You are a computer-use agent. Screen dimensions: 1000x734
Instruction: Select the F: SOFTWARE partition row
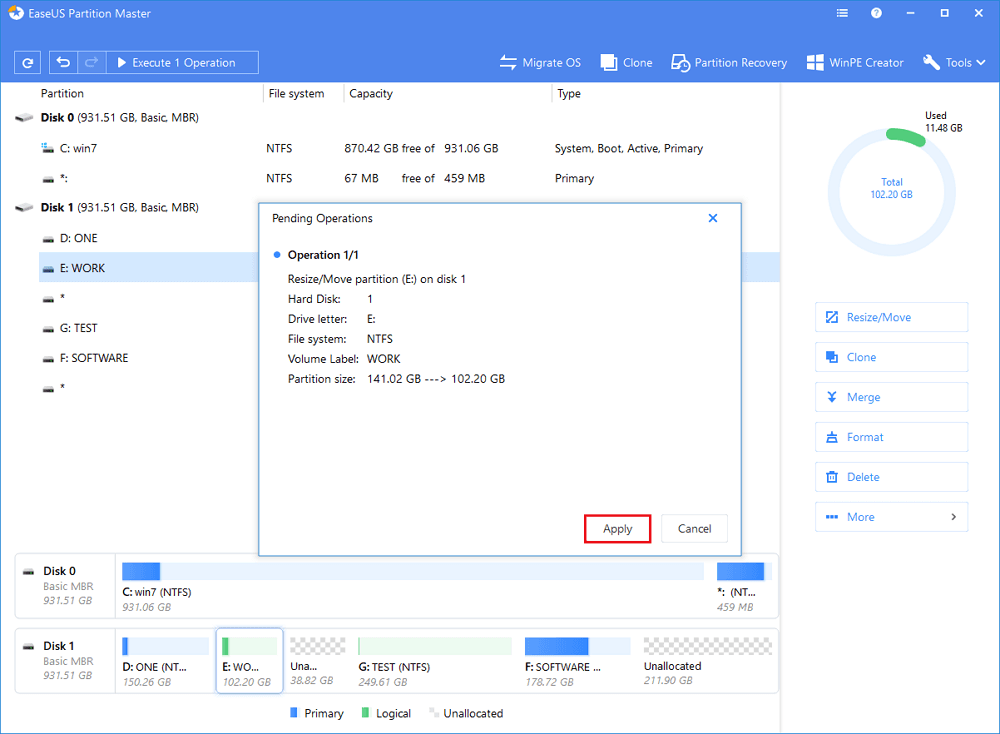(148, 358)
